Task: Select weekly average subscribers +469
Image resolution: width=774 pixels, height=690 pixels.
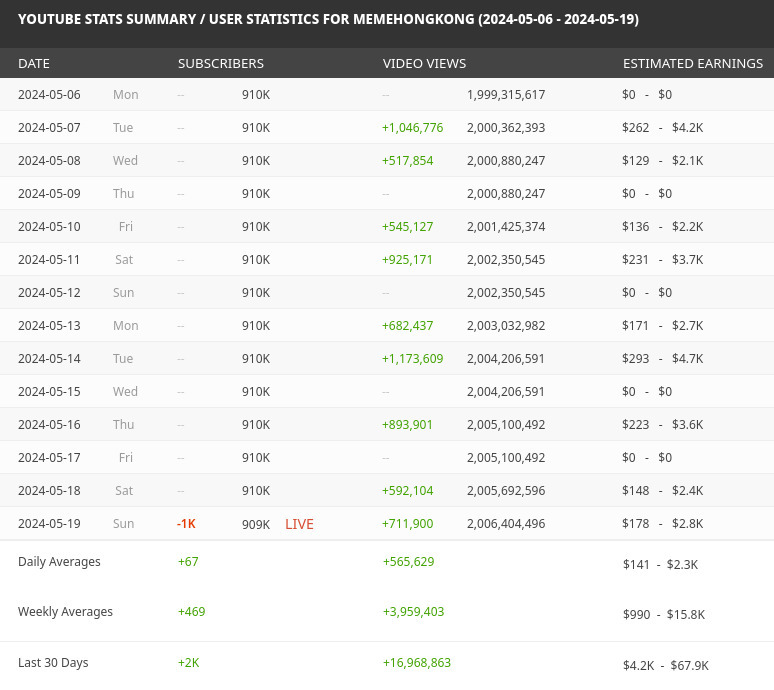Action: (192, 612)
